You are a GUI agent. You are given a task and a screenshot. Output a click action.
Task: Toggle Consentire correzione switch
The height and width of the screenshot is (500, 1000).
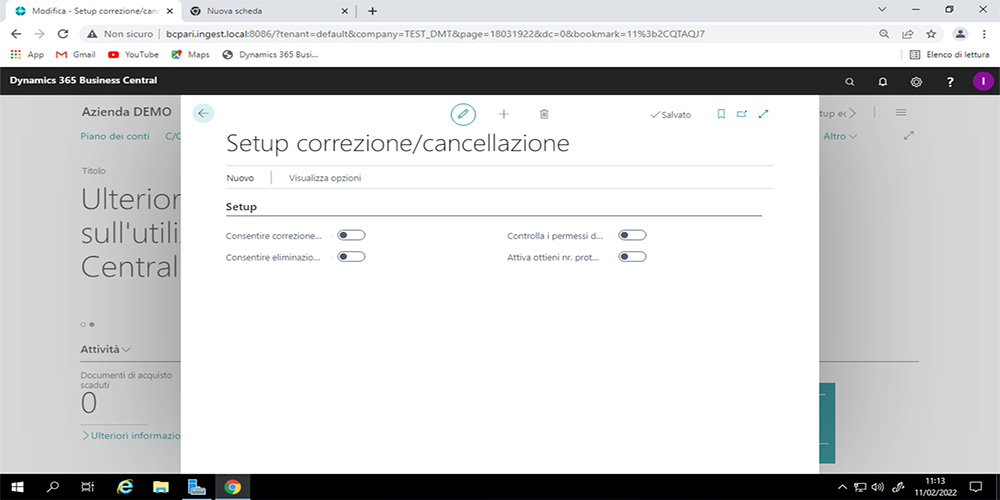351,235
